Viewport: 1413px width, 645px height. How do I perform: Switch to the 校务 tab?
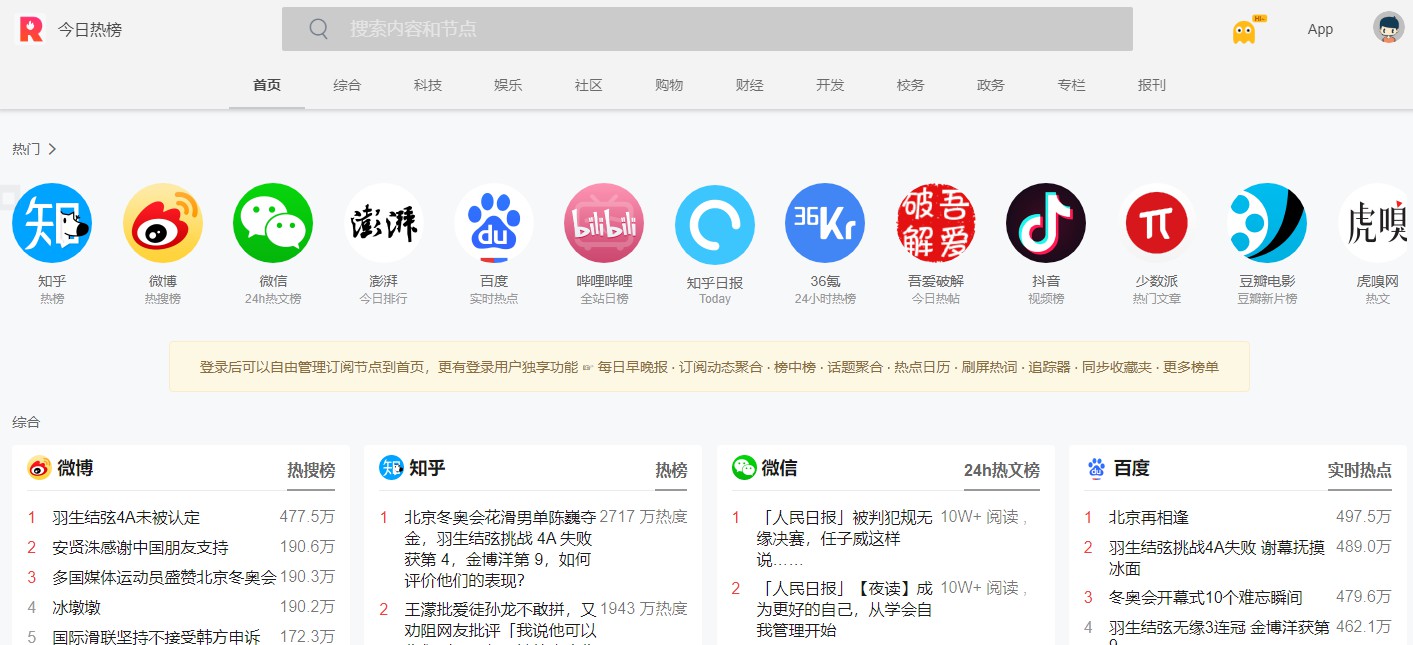pyautogui.click(x=911, y=85)
